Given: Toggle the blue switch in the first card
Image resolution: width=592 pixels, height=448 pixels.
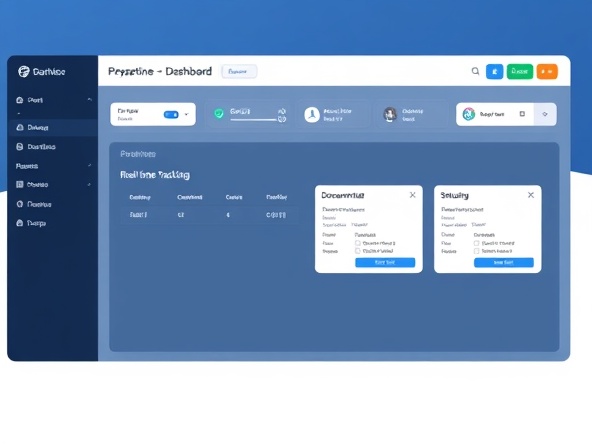Looking at the screenshot, I should (x=171, y=114).
